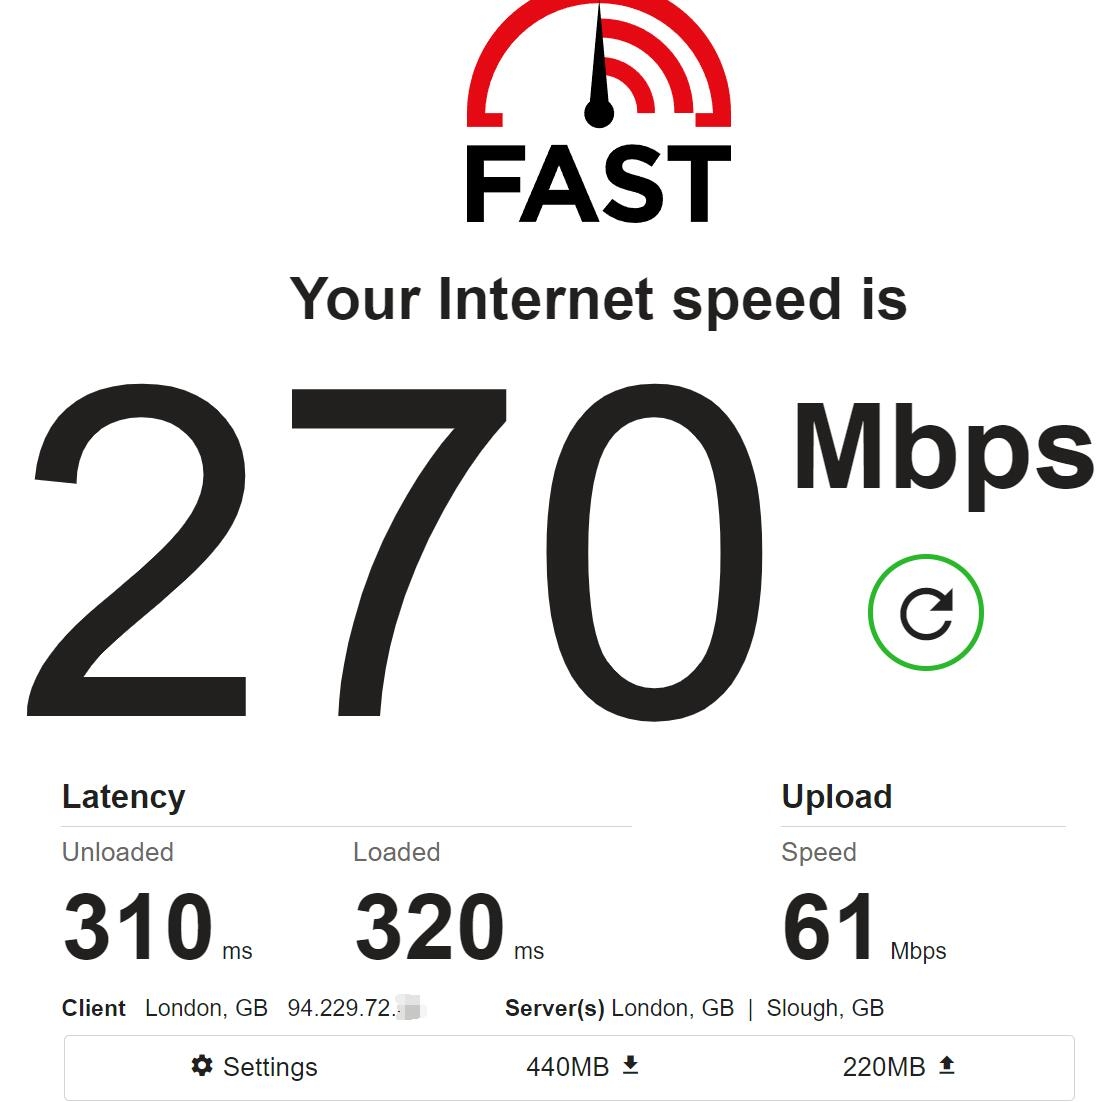Image resolution: width=1110 pixels, height=1102 pixels.
Task: Click the green circular refresh test button
Action: tap(925, 612)
